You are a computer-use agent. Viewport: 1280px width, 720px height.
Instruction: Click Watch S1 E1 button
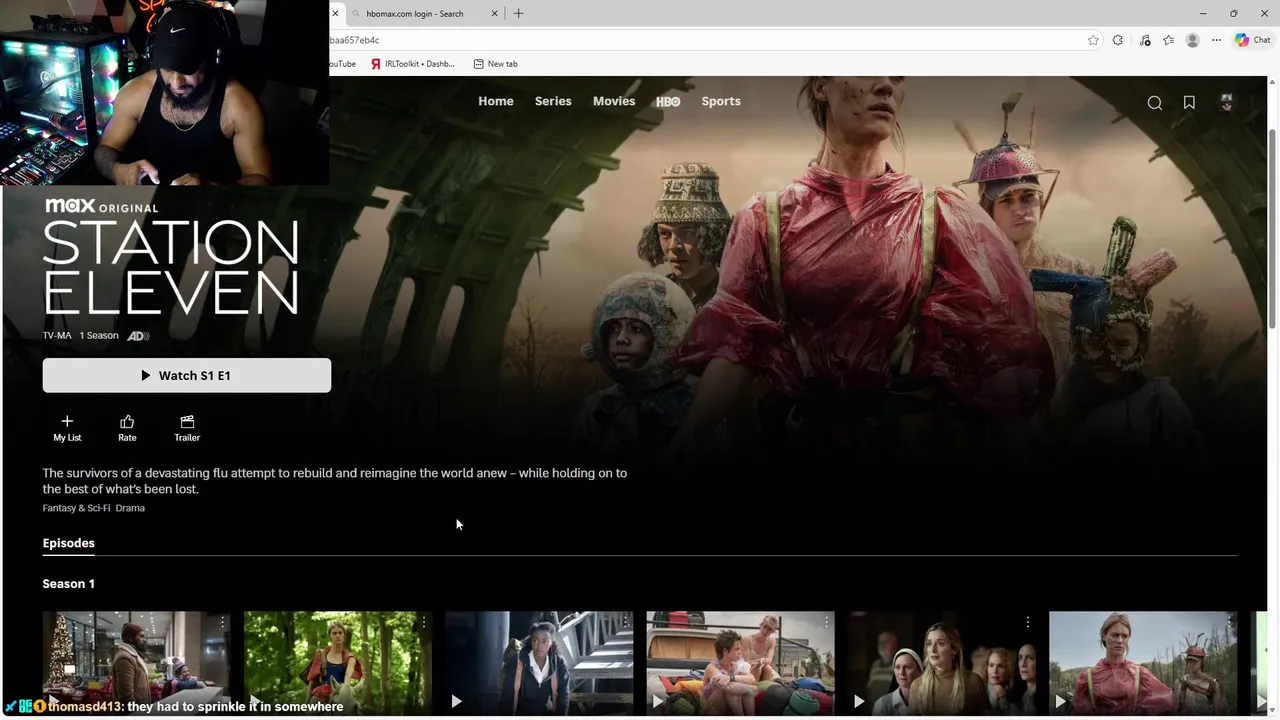pyautogui.click(x=187, y=375)
